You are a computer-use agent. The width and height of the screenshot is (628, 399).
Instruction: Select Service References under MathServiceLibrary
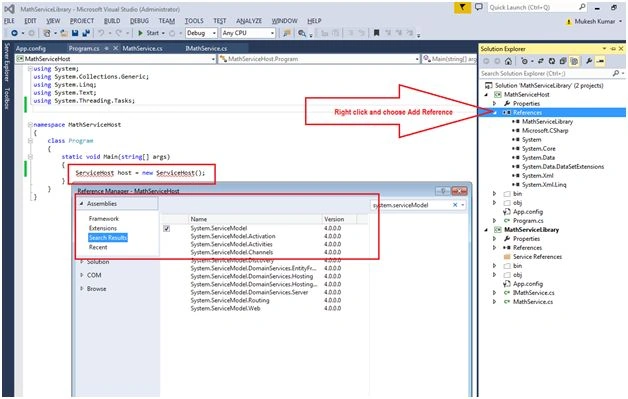(537, 257)
